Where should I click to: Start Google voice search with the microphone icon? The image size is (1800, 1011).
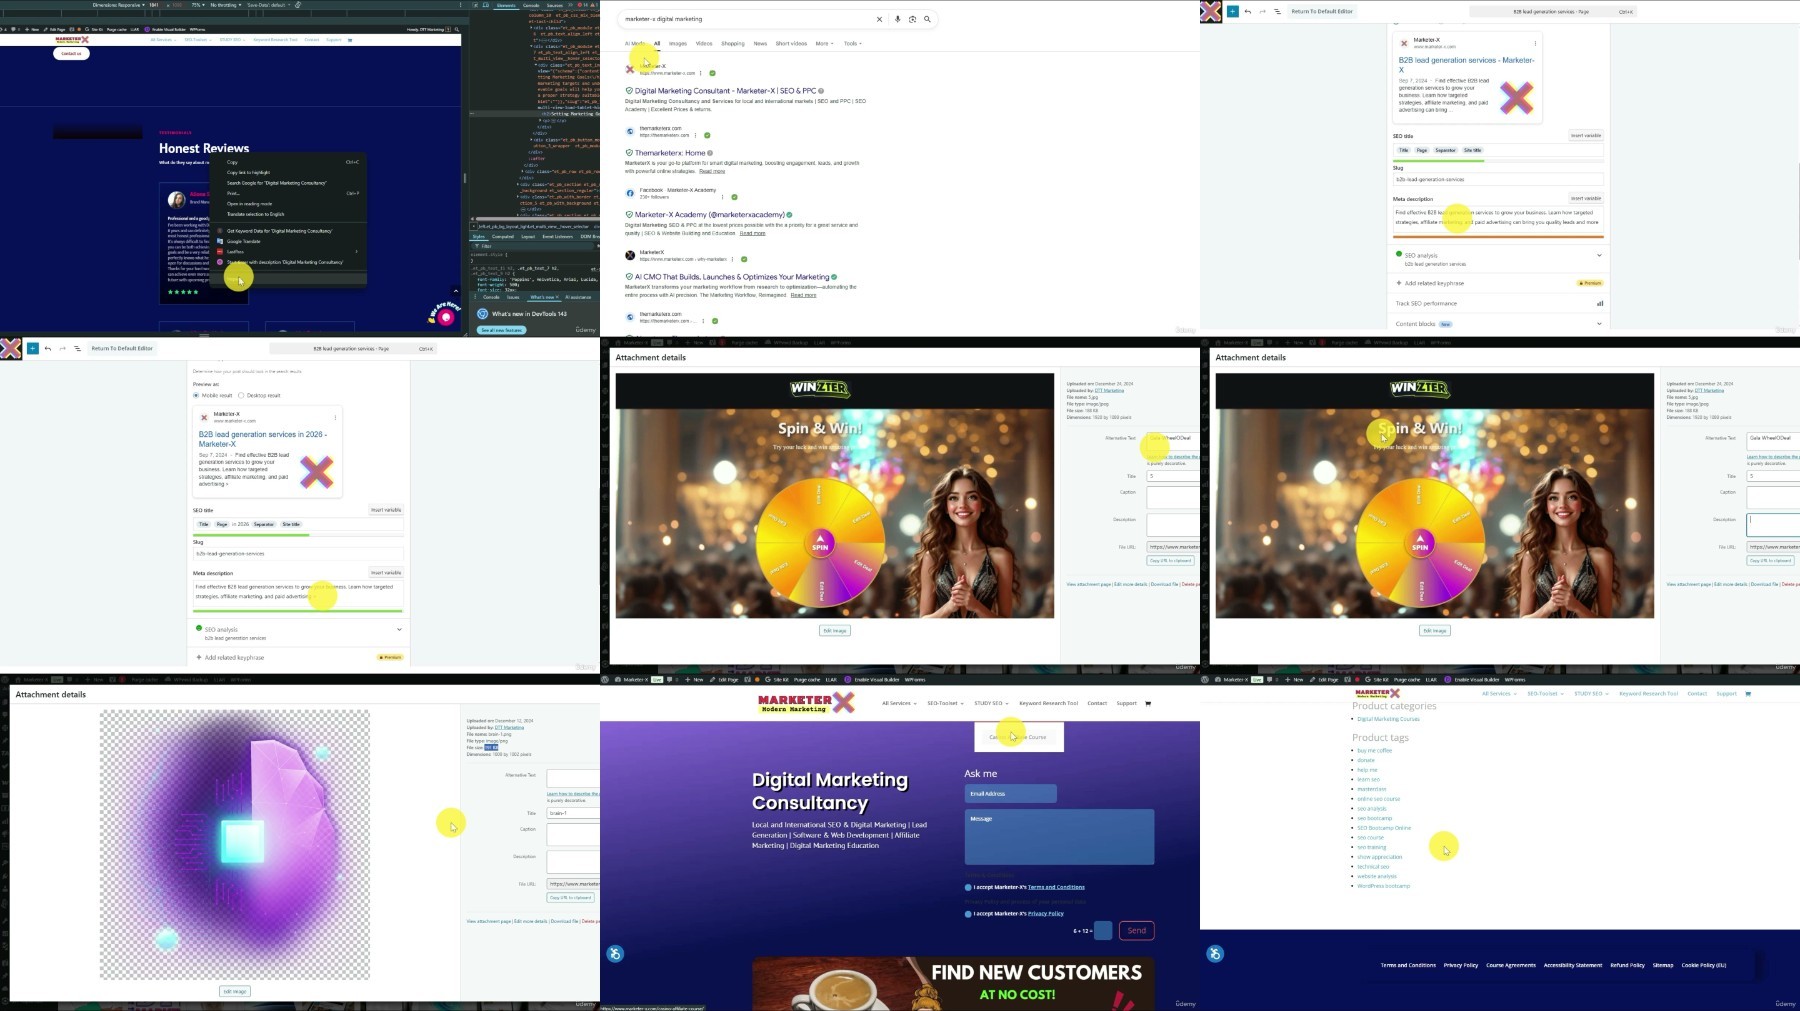pos(898,19)
